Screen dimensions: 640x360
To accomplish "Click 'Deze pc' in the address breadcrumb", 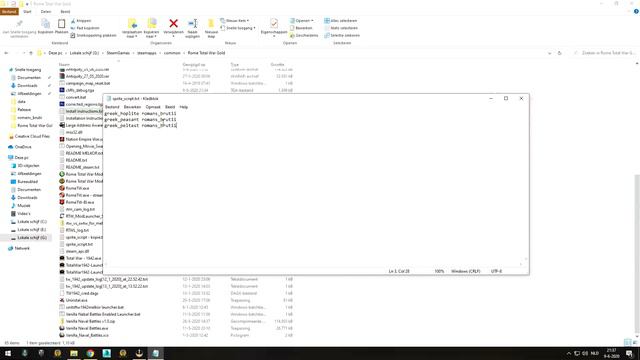I will [55, 53].
